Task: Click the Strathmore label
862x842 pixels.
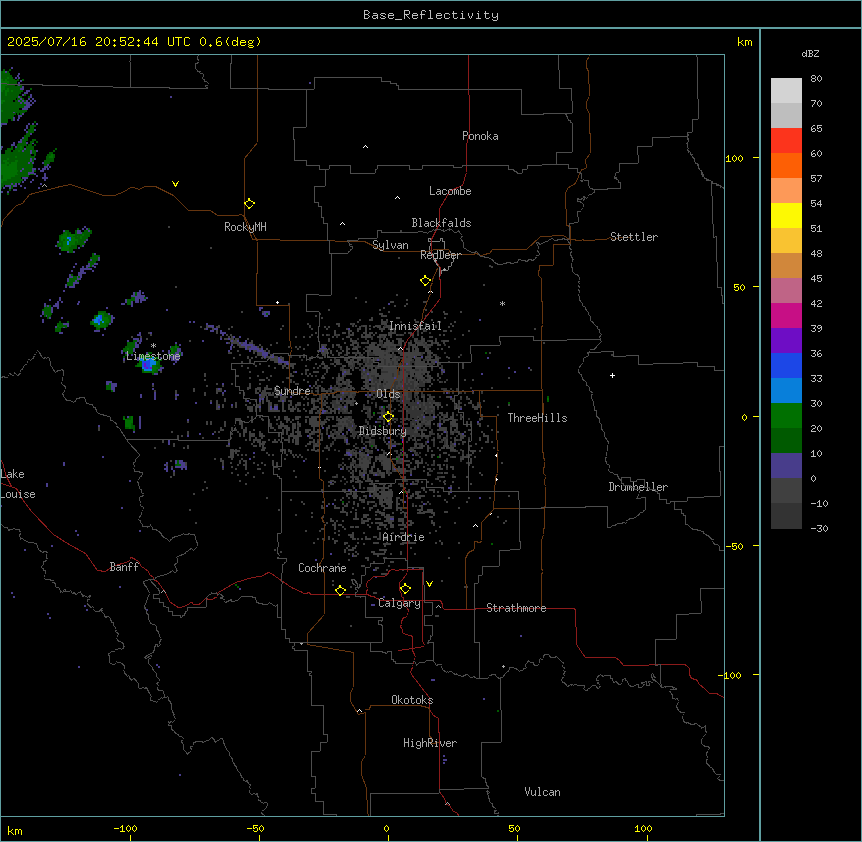Action: tap(516, 608)
